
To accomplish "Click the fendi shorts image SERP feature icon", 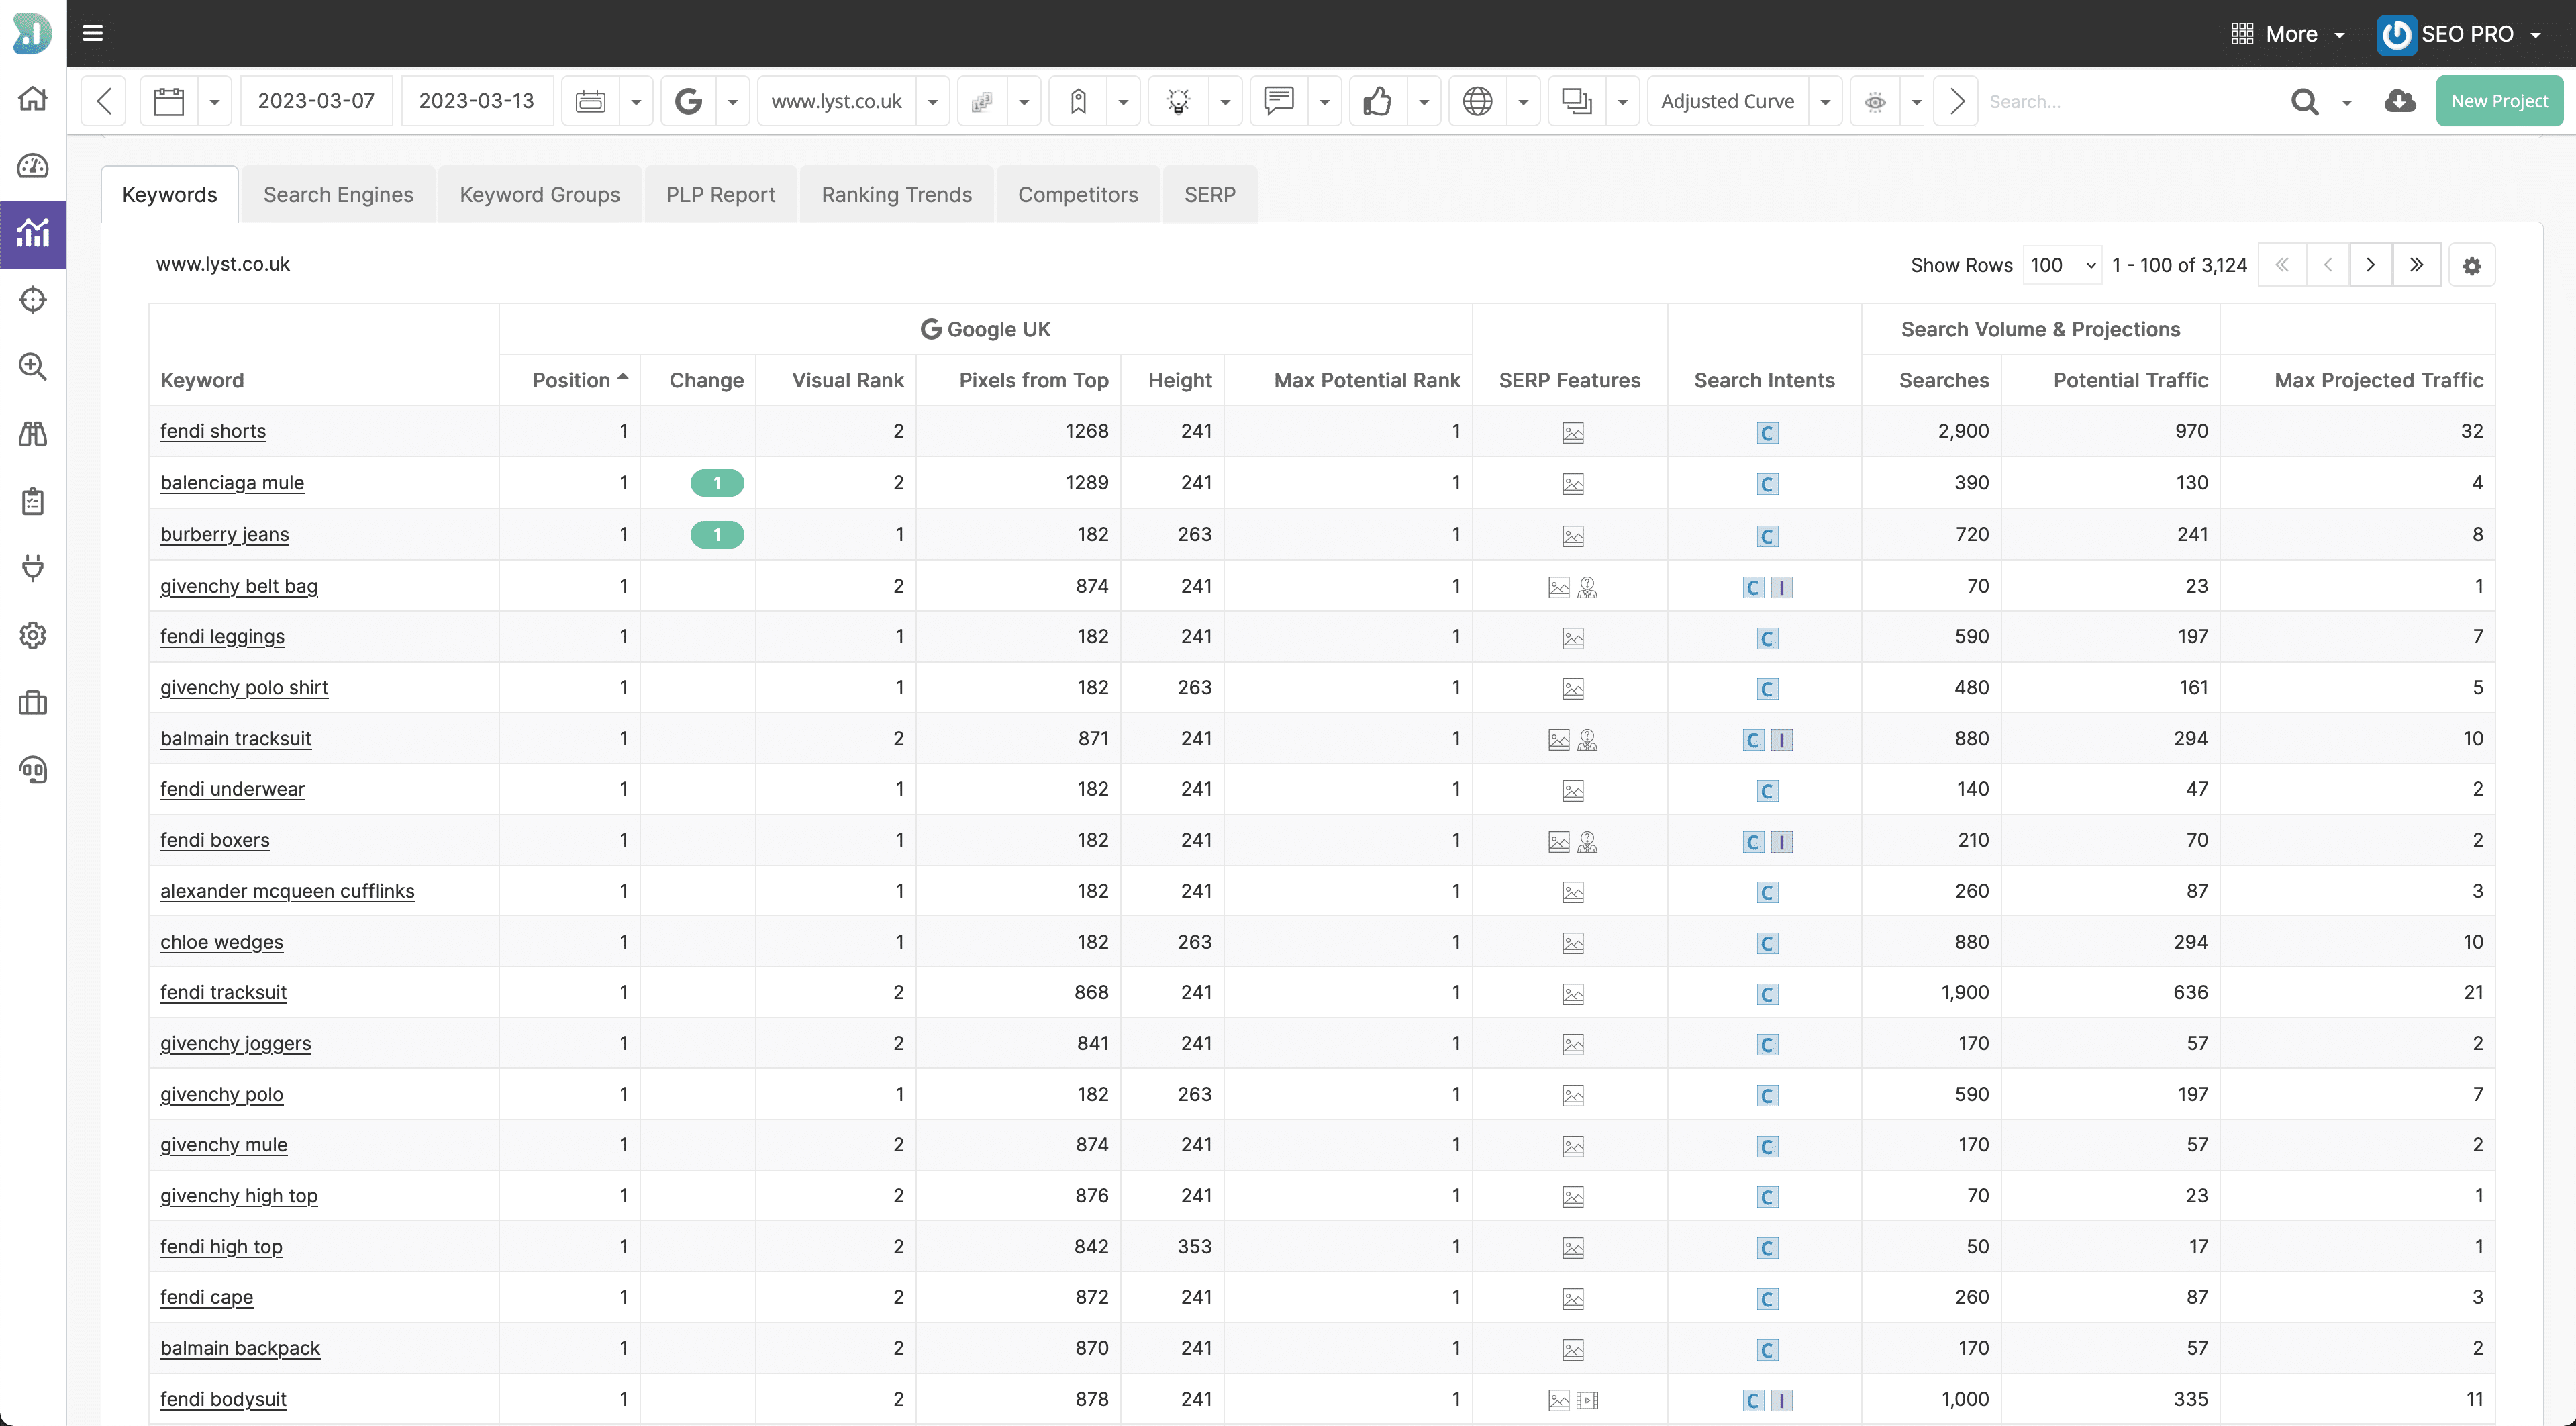I will tap(1573, 432).
